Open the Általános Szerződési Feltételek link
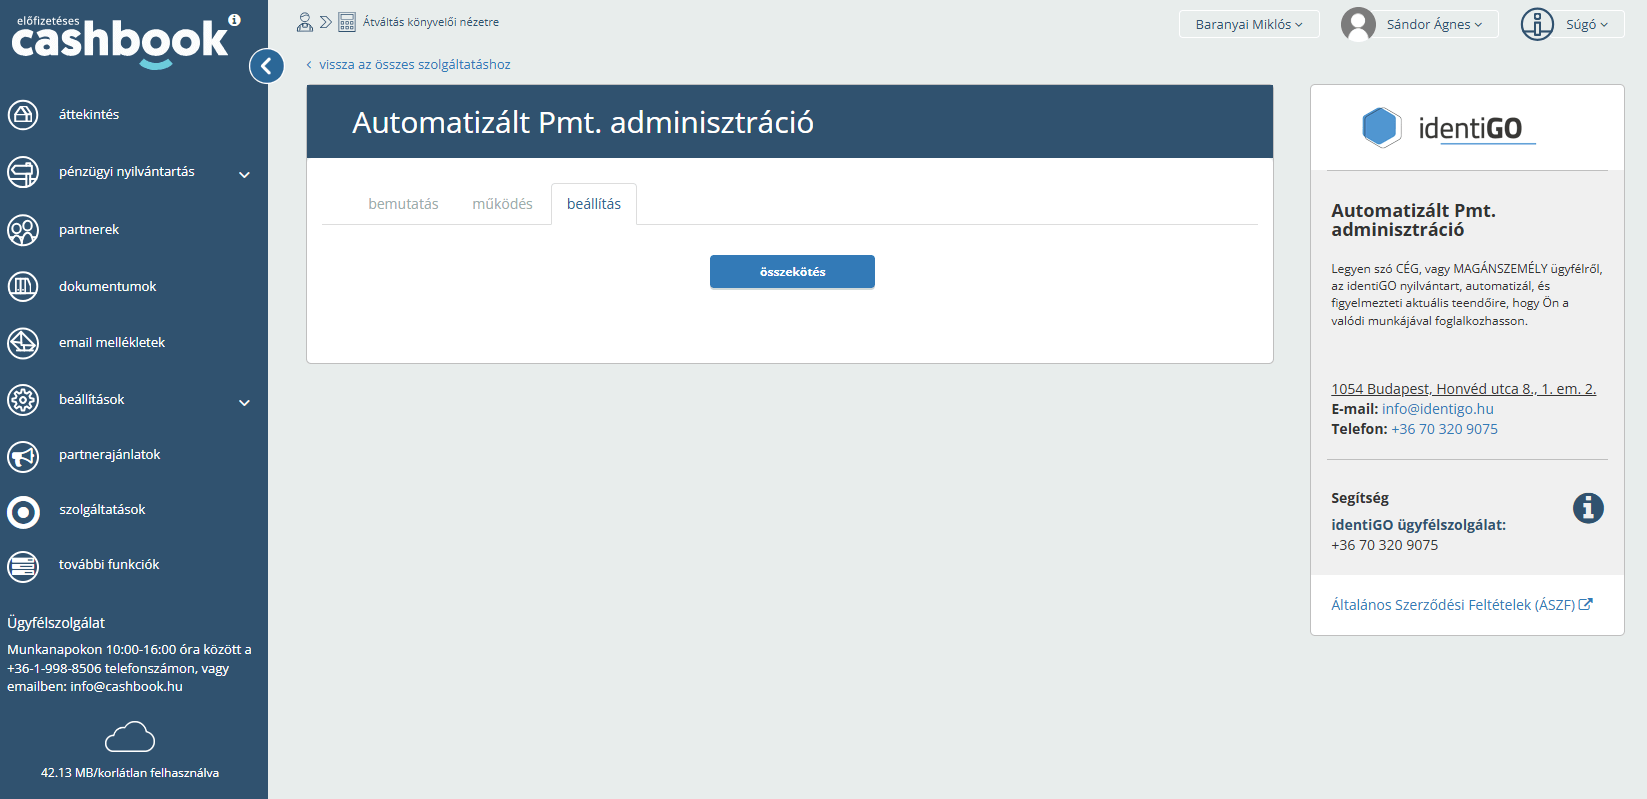1647x799 pixels. (1452, 605)
